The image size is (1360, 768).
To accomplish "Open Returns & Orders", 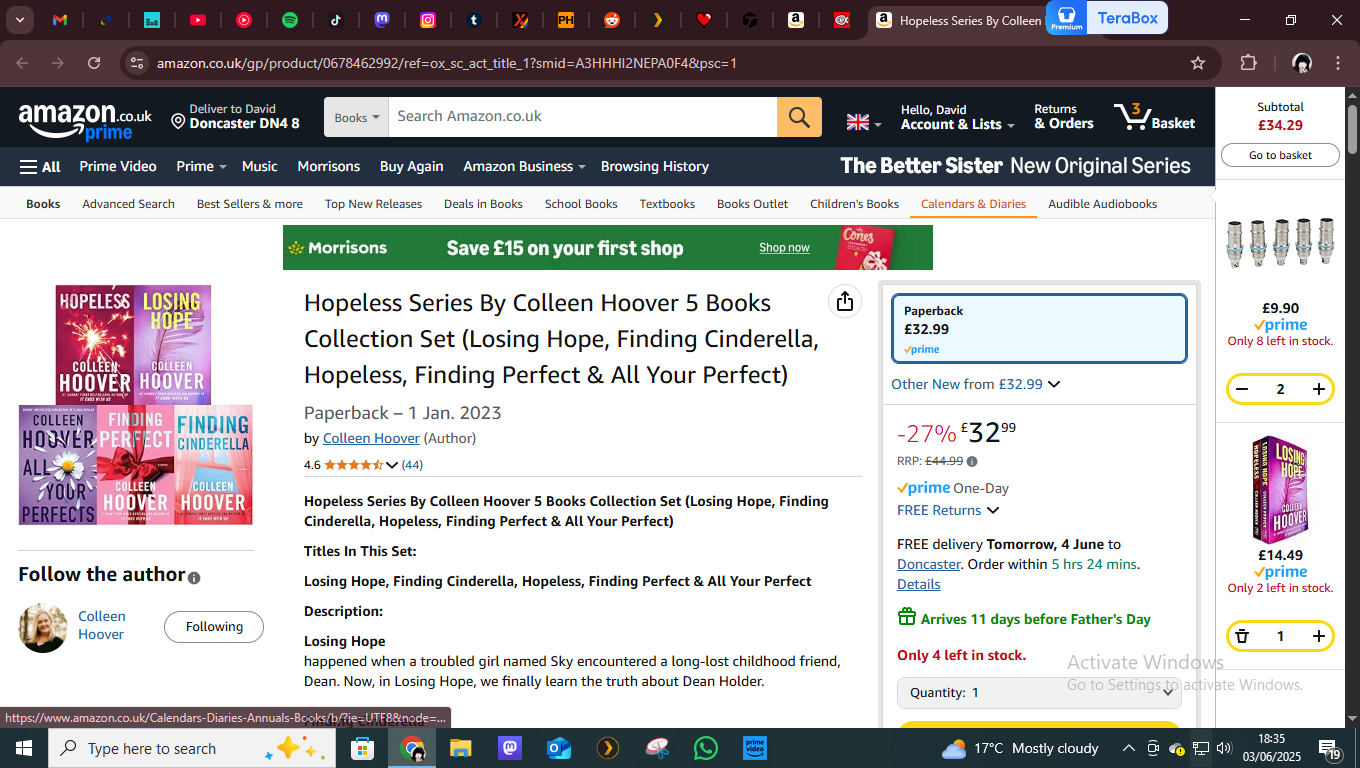I will click(x=1063, y=117).
